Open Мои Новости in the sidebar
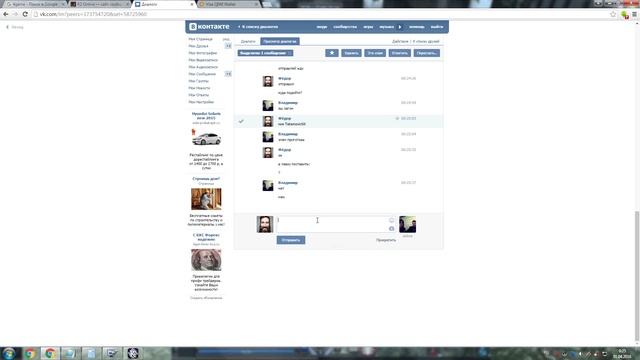This screenshot has width=640, height=360. 199,88
